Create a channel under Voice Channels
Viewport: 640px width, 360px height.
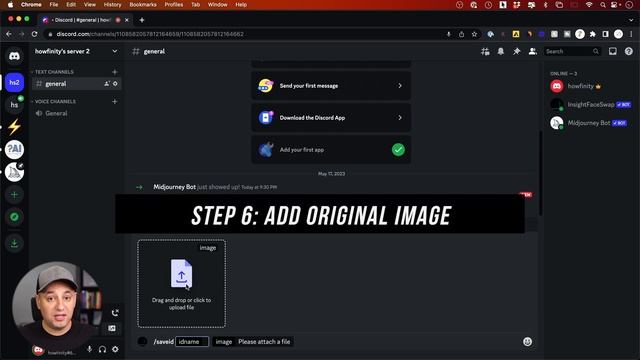point(115,101)
